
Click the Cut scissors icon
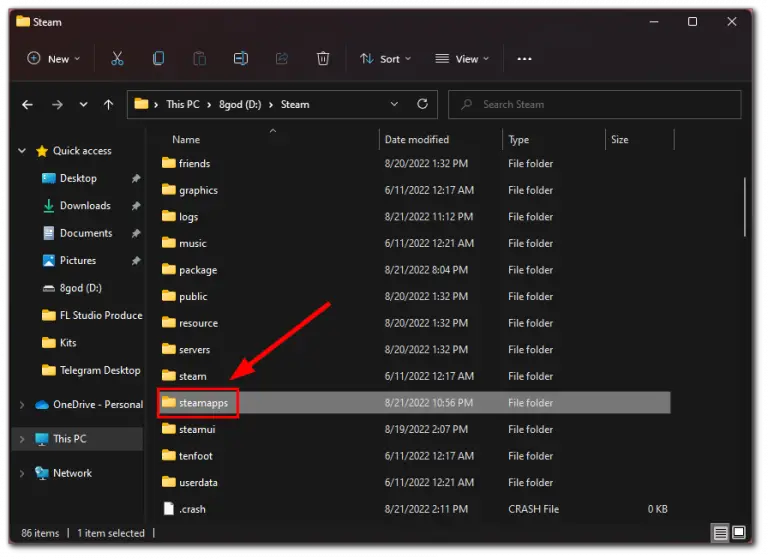tap(117, 59)
